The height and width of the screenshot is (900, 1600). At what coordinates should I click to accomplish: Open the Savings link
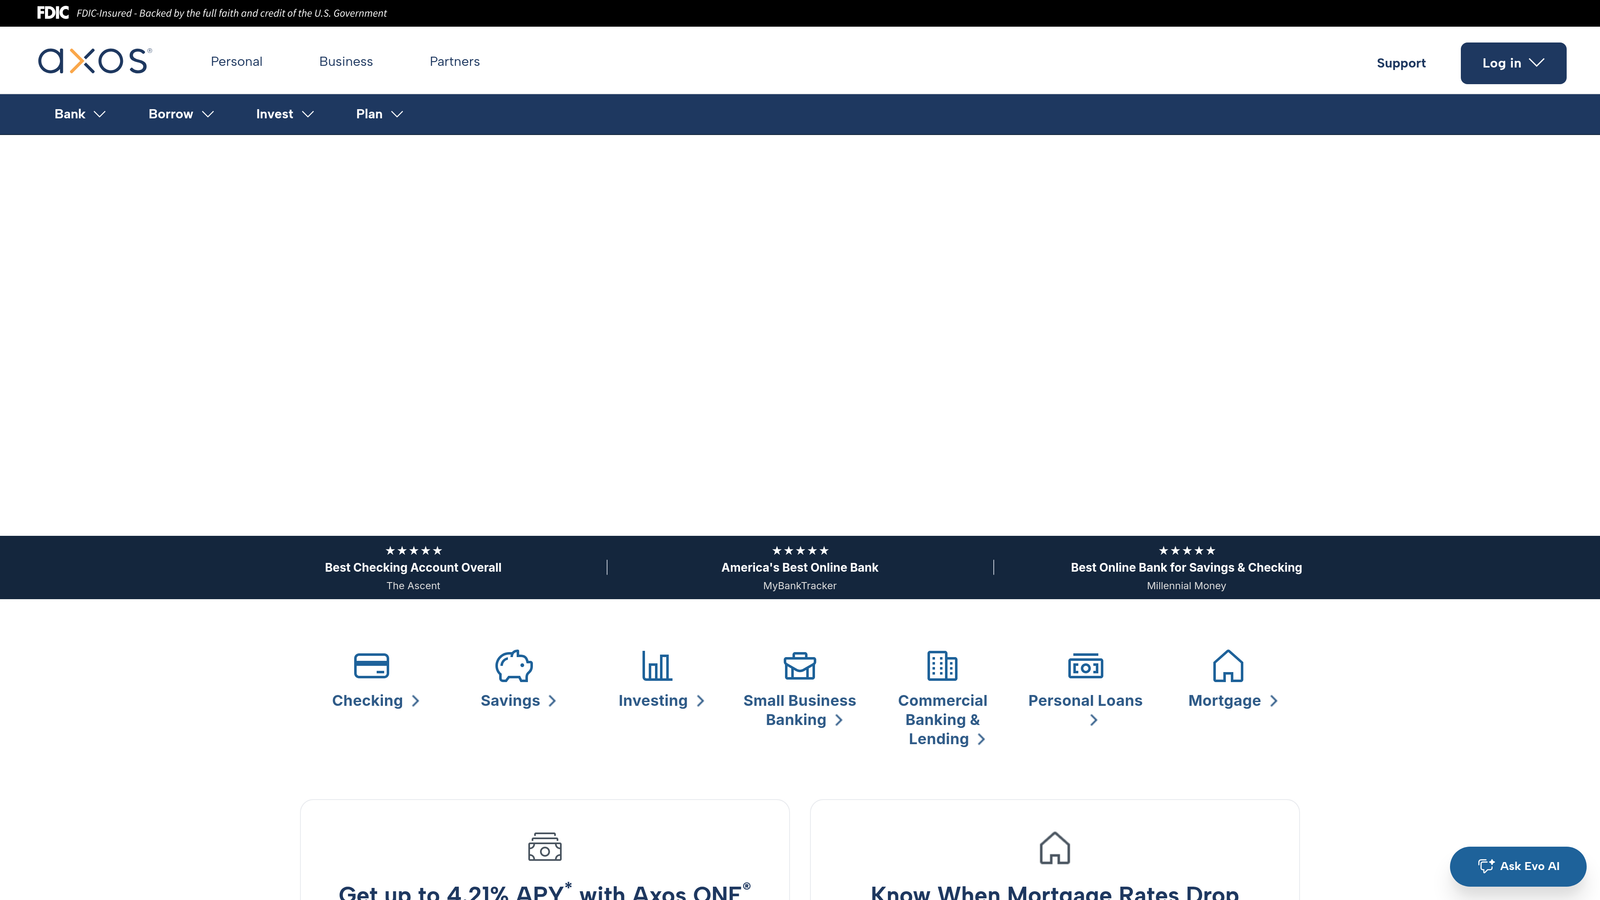click(518, 701)
